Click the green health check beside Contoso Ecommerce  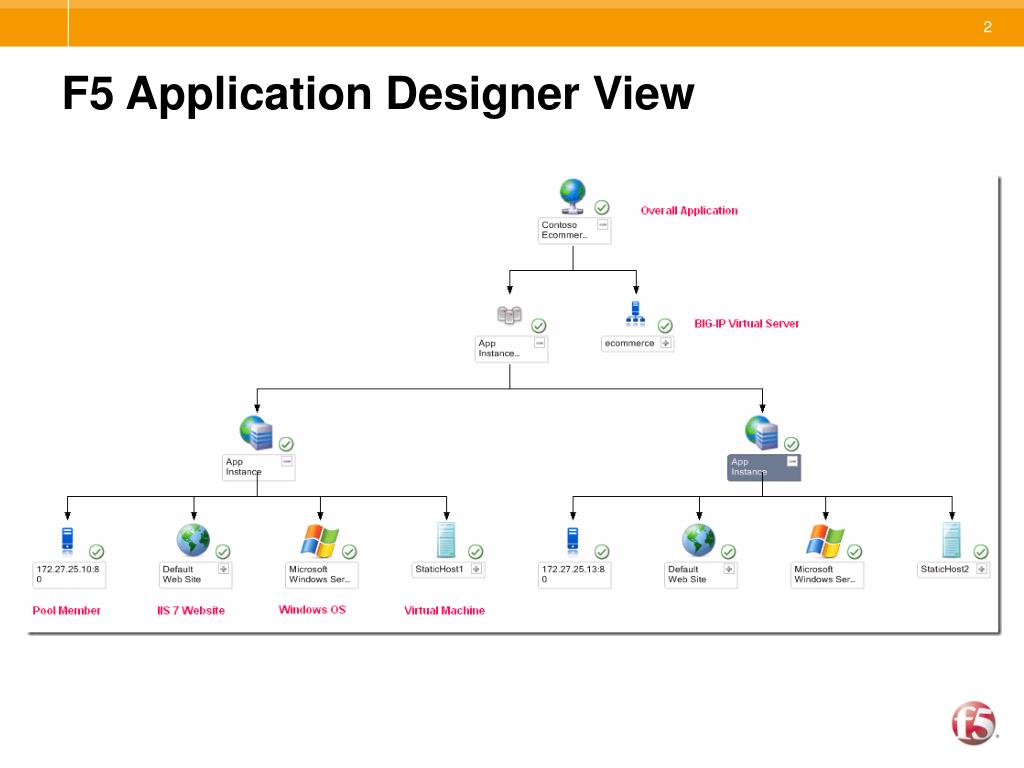pyautogui.click(x=601, y=207)
